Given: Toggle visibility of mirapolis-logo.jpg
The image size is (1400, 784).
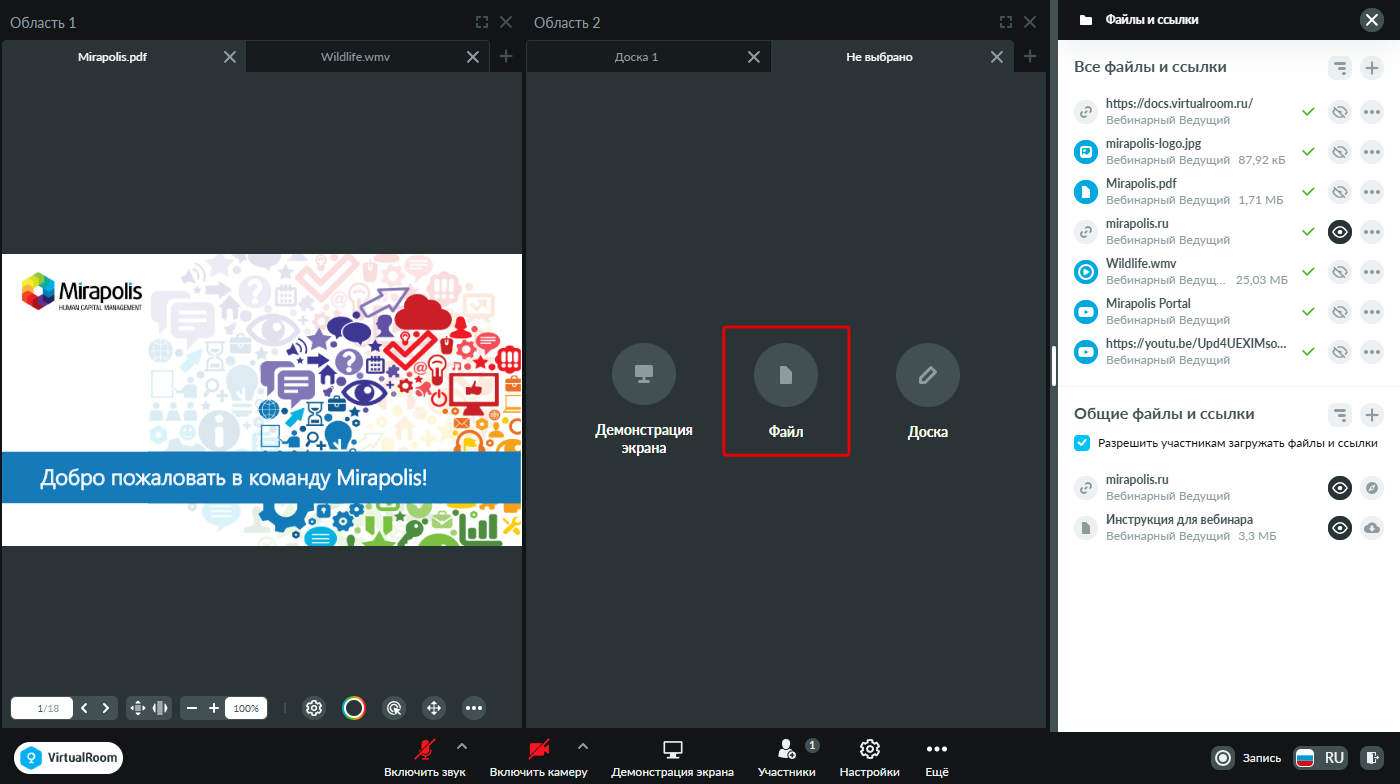Looking at the screenshot, I should pos(1340,152).
